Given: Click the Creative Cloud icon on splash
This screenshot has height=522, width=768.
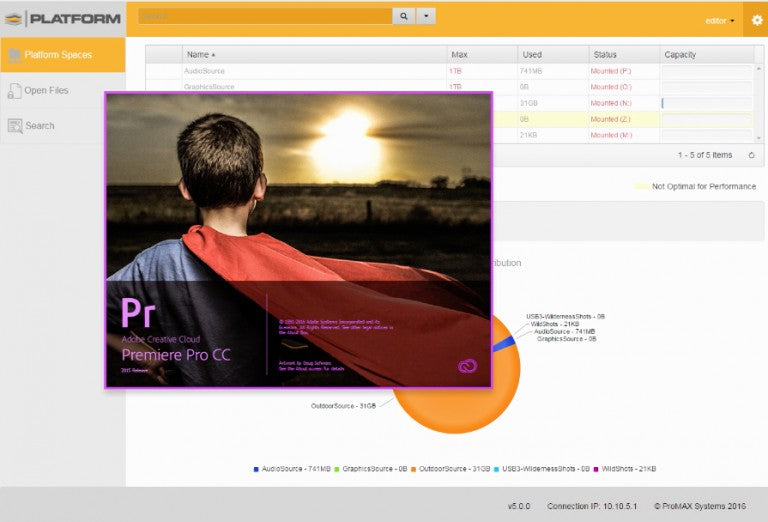Looking at the screenshot, I should [x=467, y=366].
